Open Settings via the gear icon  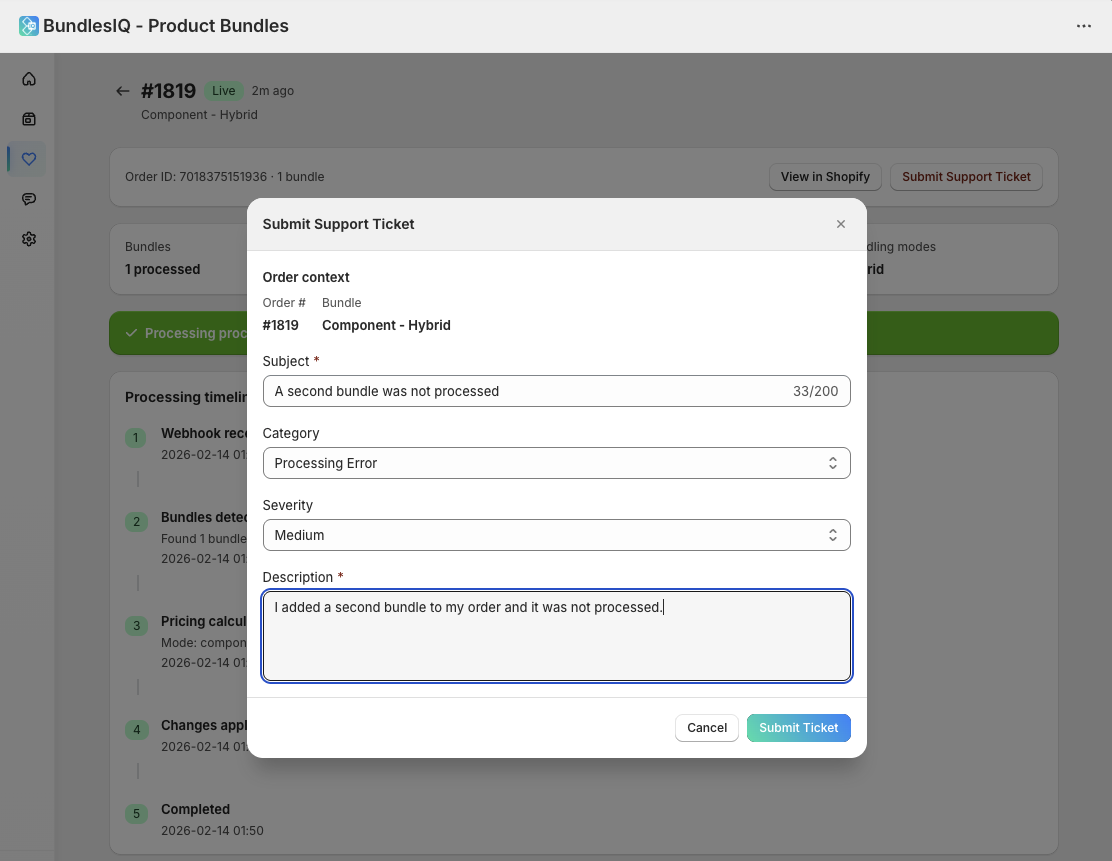pos(28,238)
